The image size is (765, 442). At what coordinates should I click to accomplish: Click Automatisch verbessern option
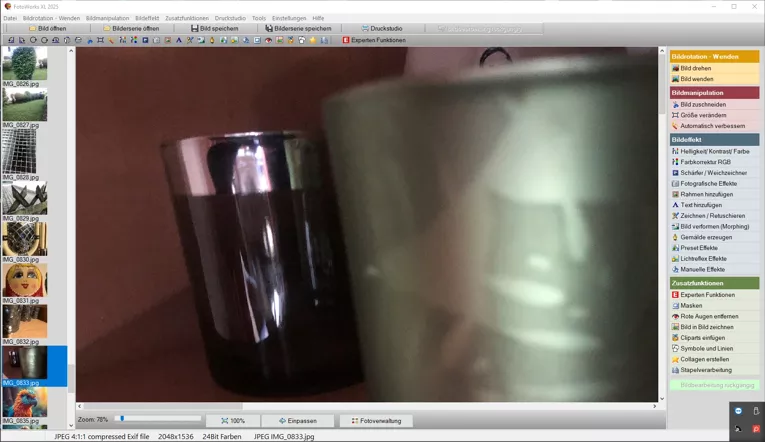[712, 126]
